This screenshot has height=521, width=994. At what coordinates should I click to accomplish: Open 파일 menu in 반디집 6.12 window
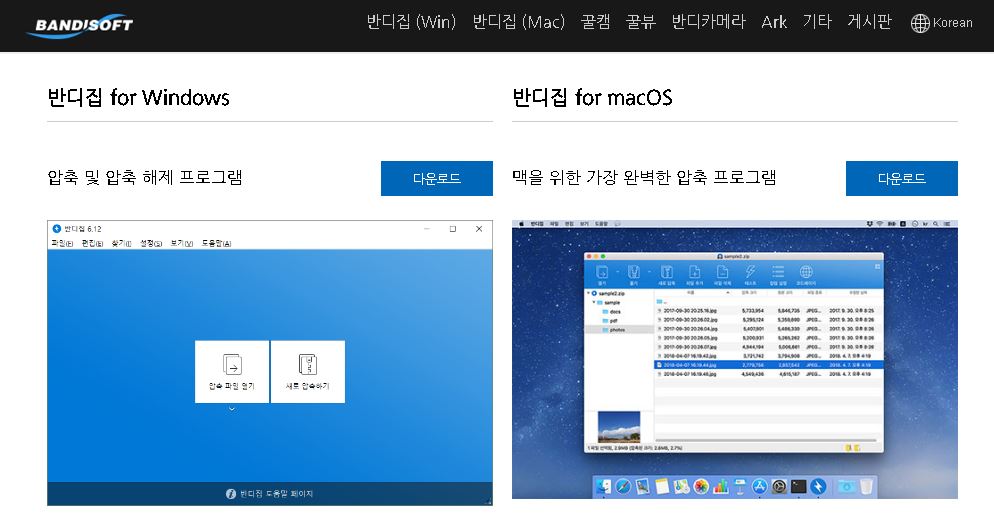62,243
